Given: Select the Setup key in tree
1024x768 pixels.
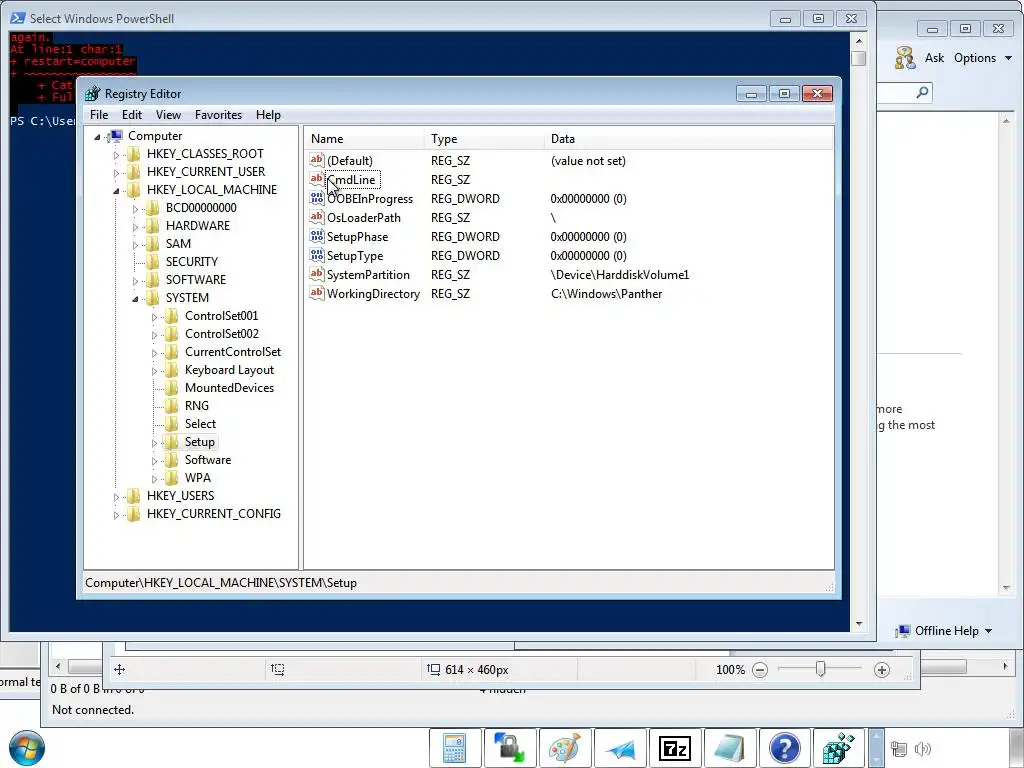Looking at the screenshot, I should point(199,442).
